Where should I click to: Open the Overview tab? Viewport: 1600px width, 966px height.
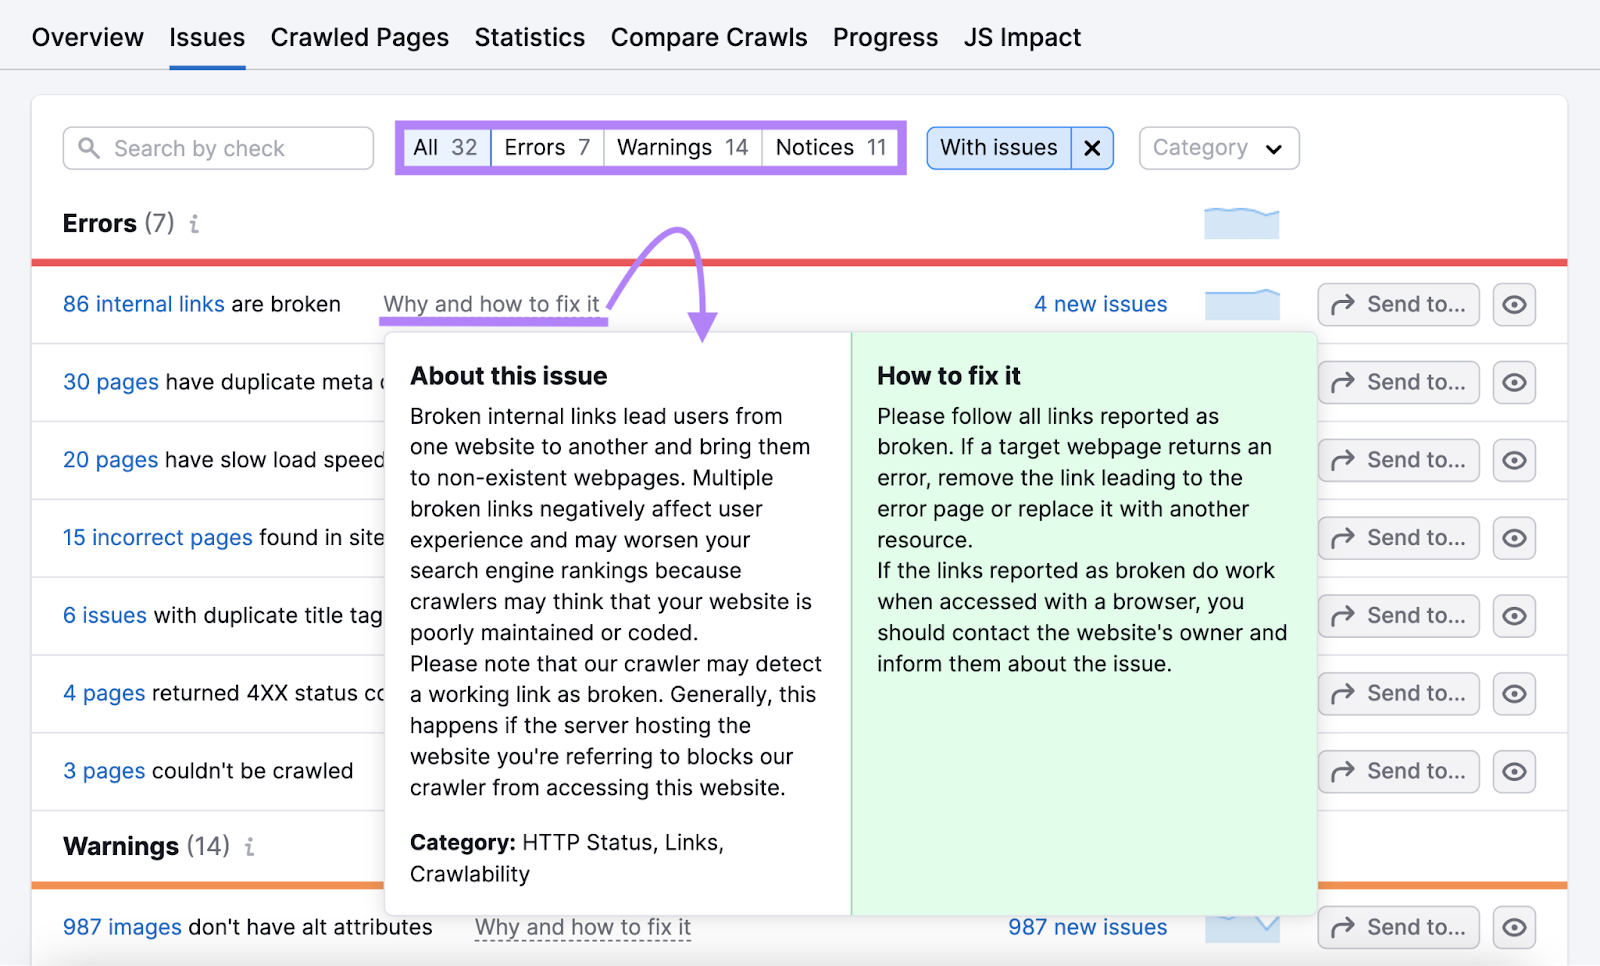(x=88, y=37)
